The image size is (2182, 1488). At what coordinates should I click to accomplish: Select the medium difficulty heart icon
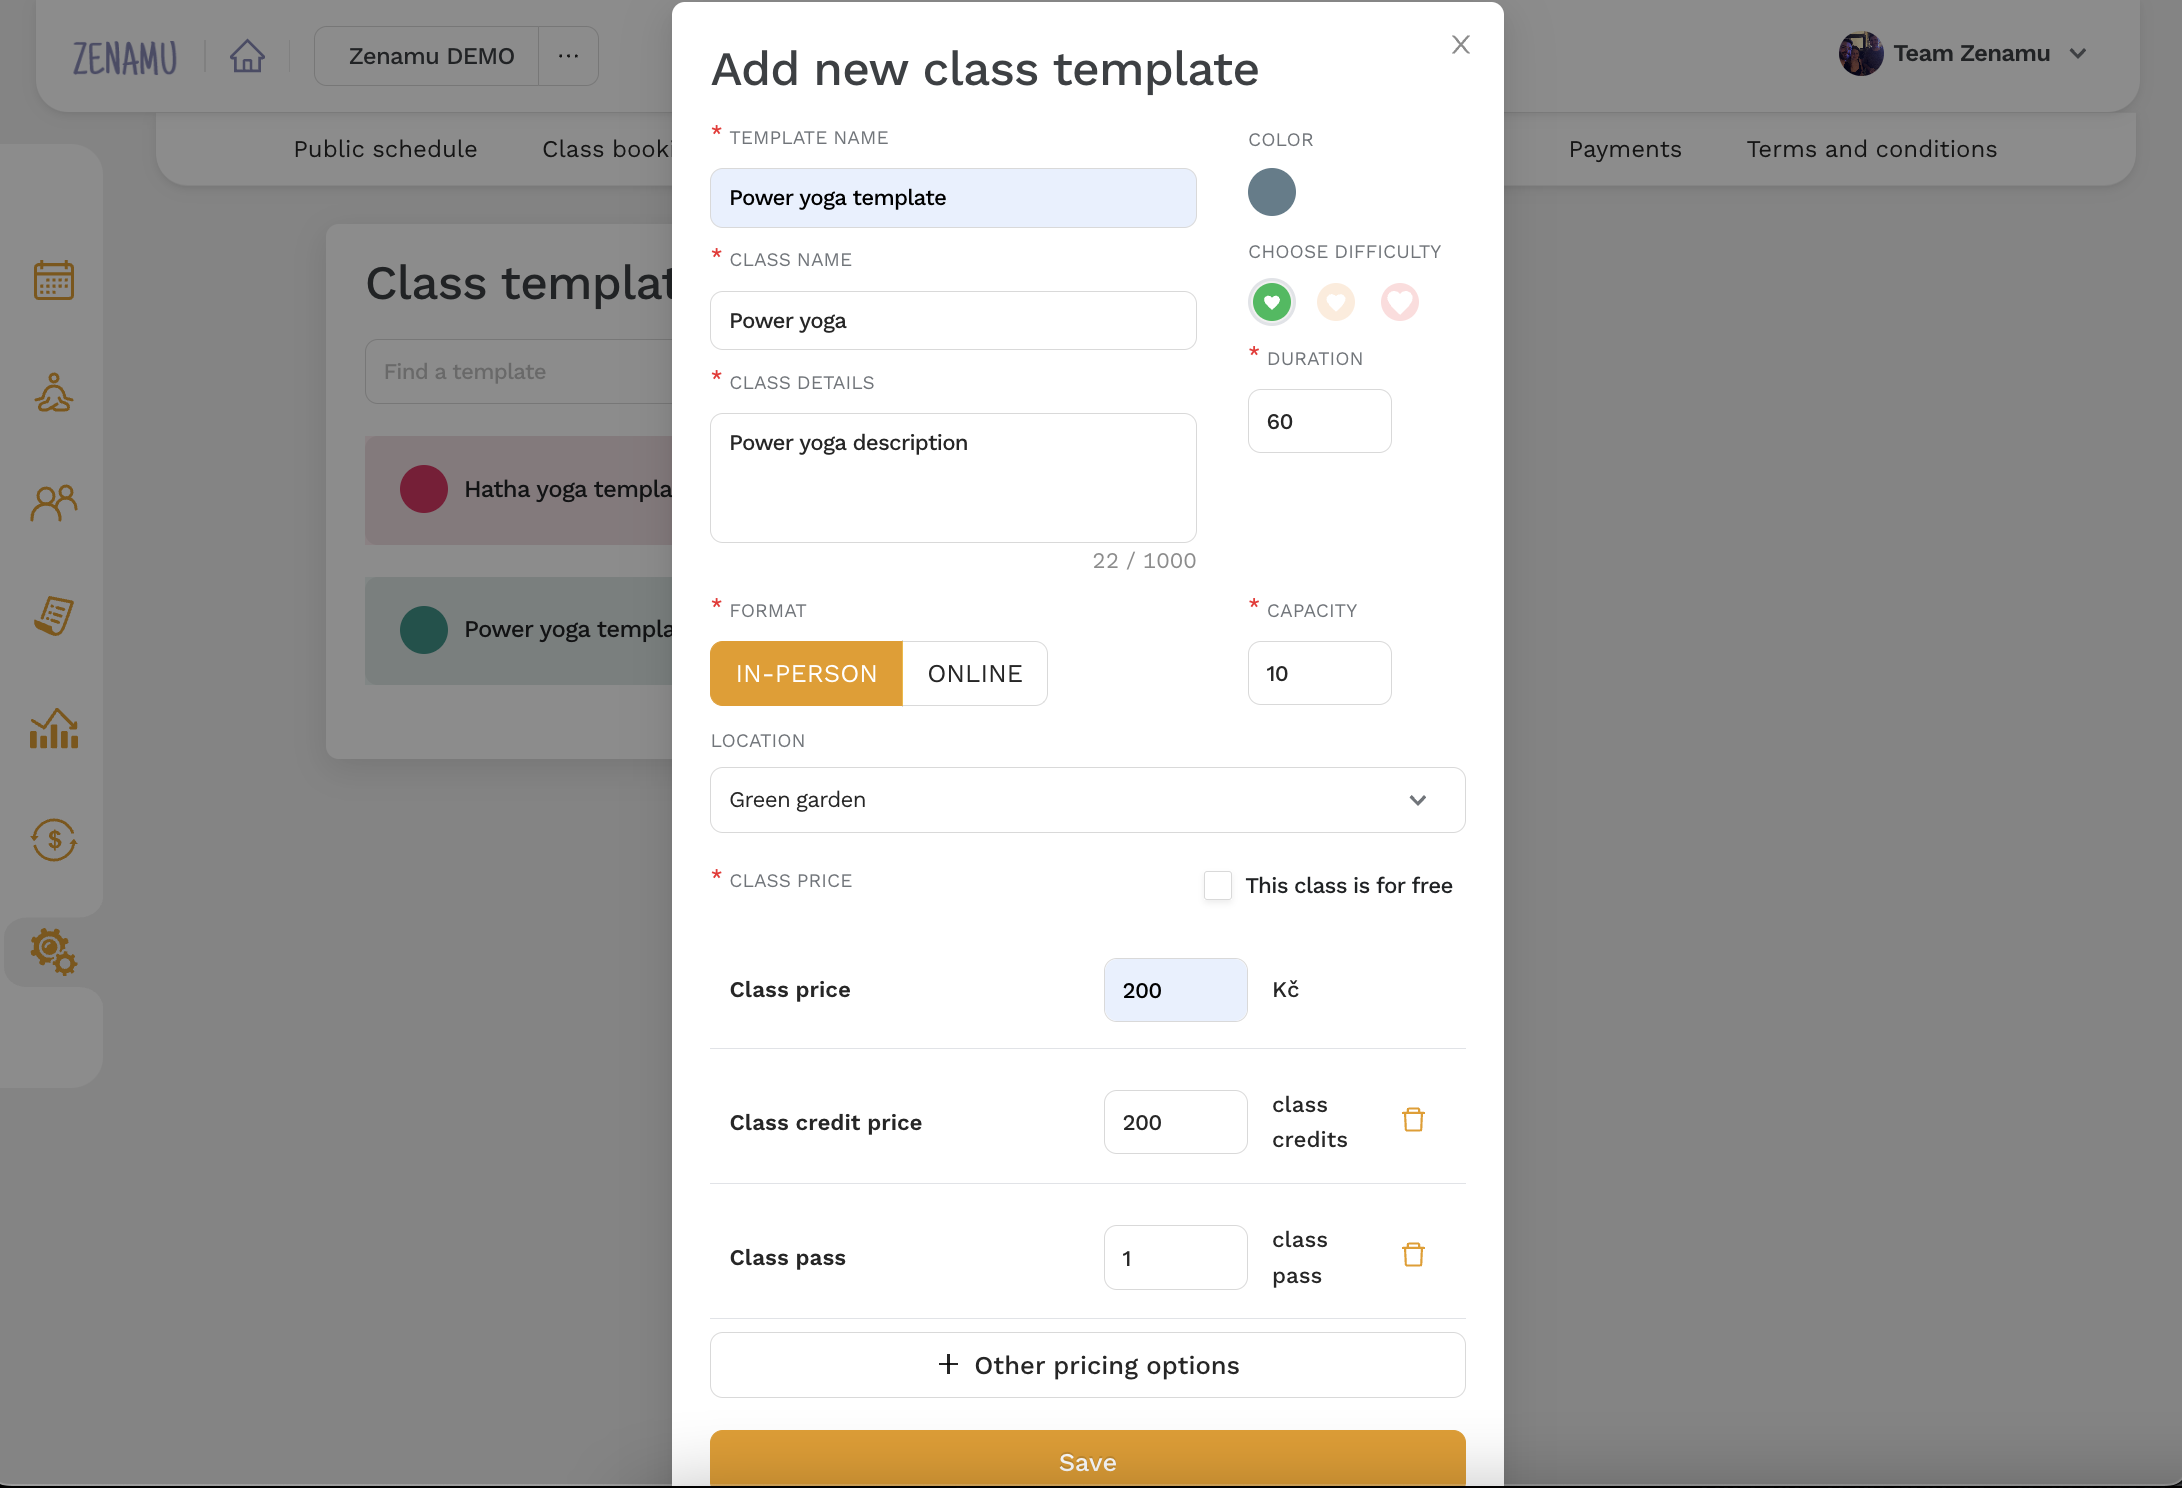pos(1338,300)
